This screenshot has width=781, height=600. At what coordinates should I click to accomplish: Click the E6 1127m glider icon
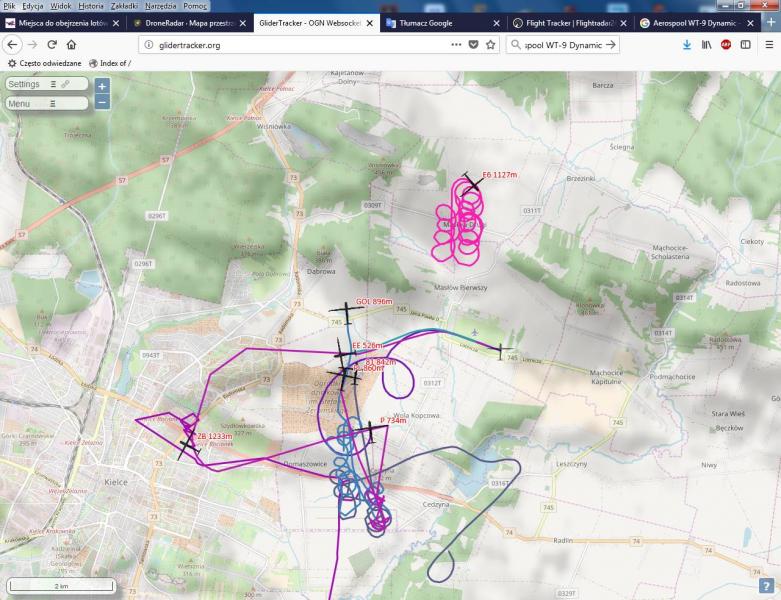[x=469, y=183]
